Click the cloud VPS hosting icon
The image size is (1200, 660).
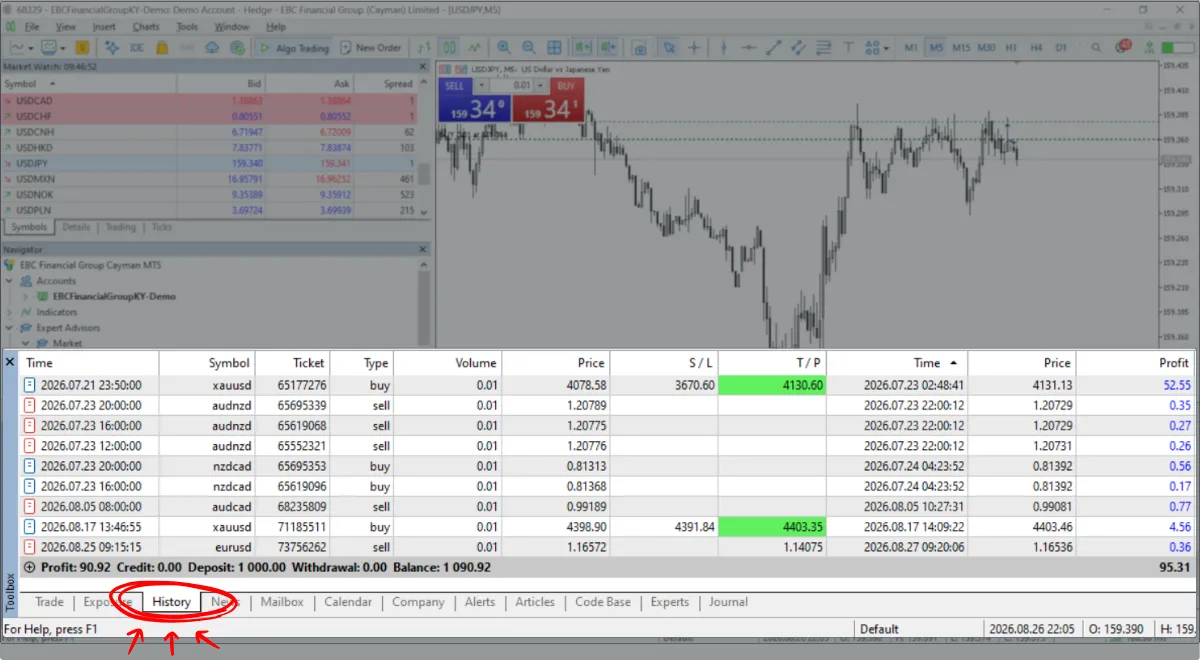[x=213, y=47]
